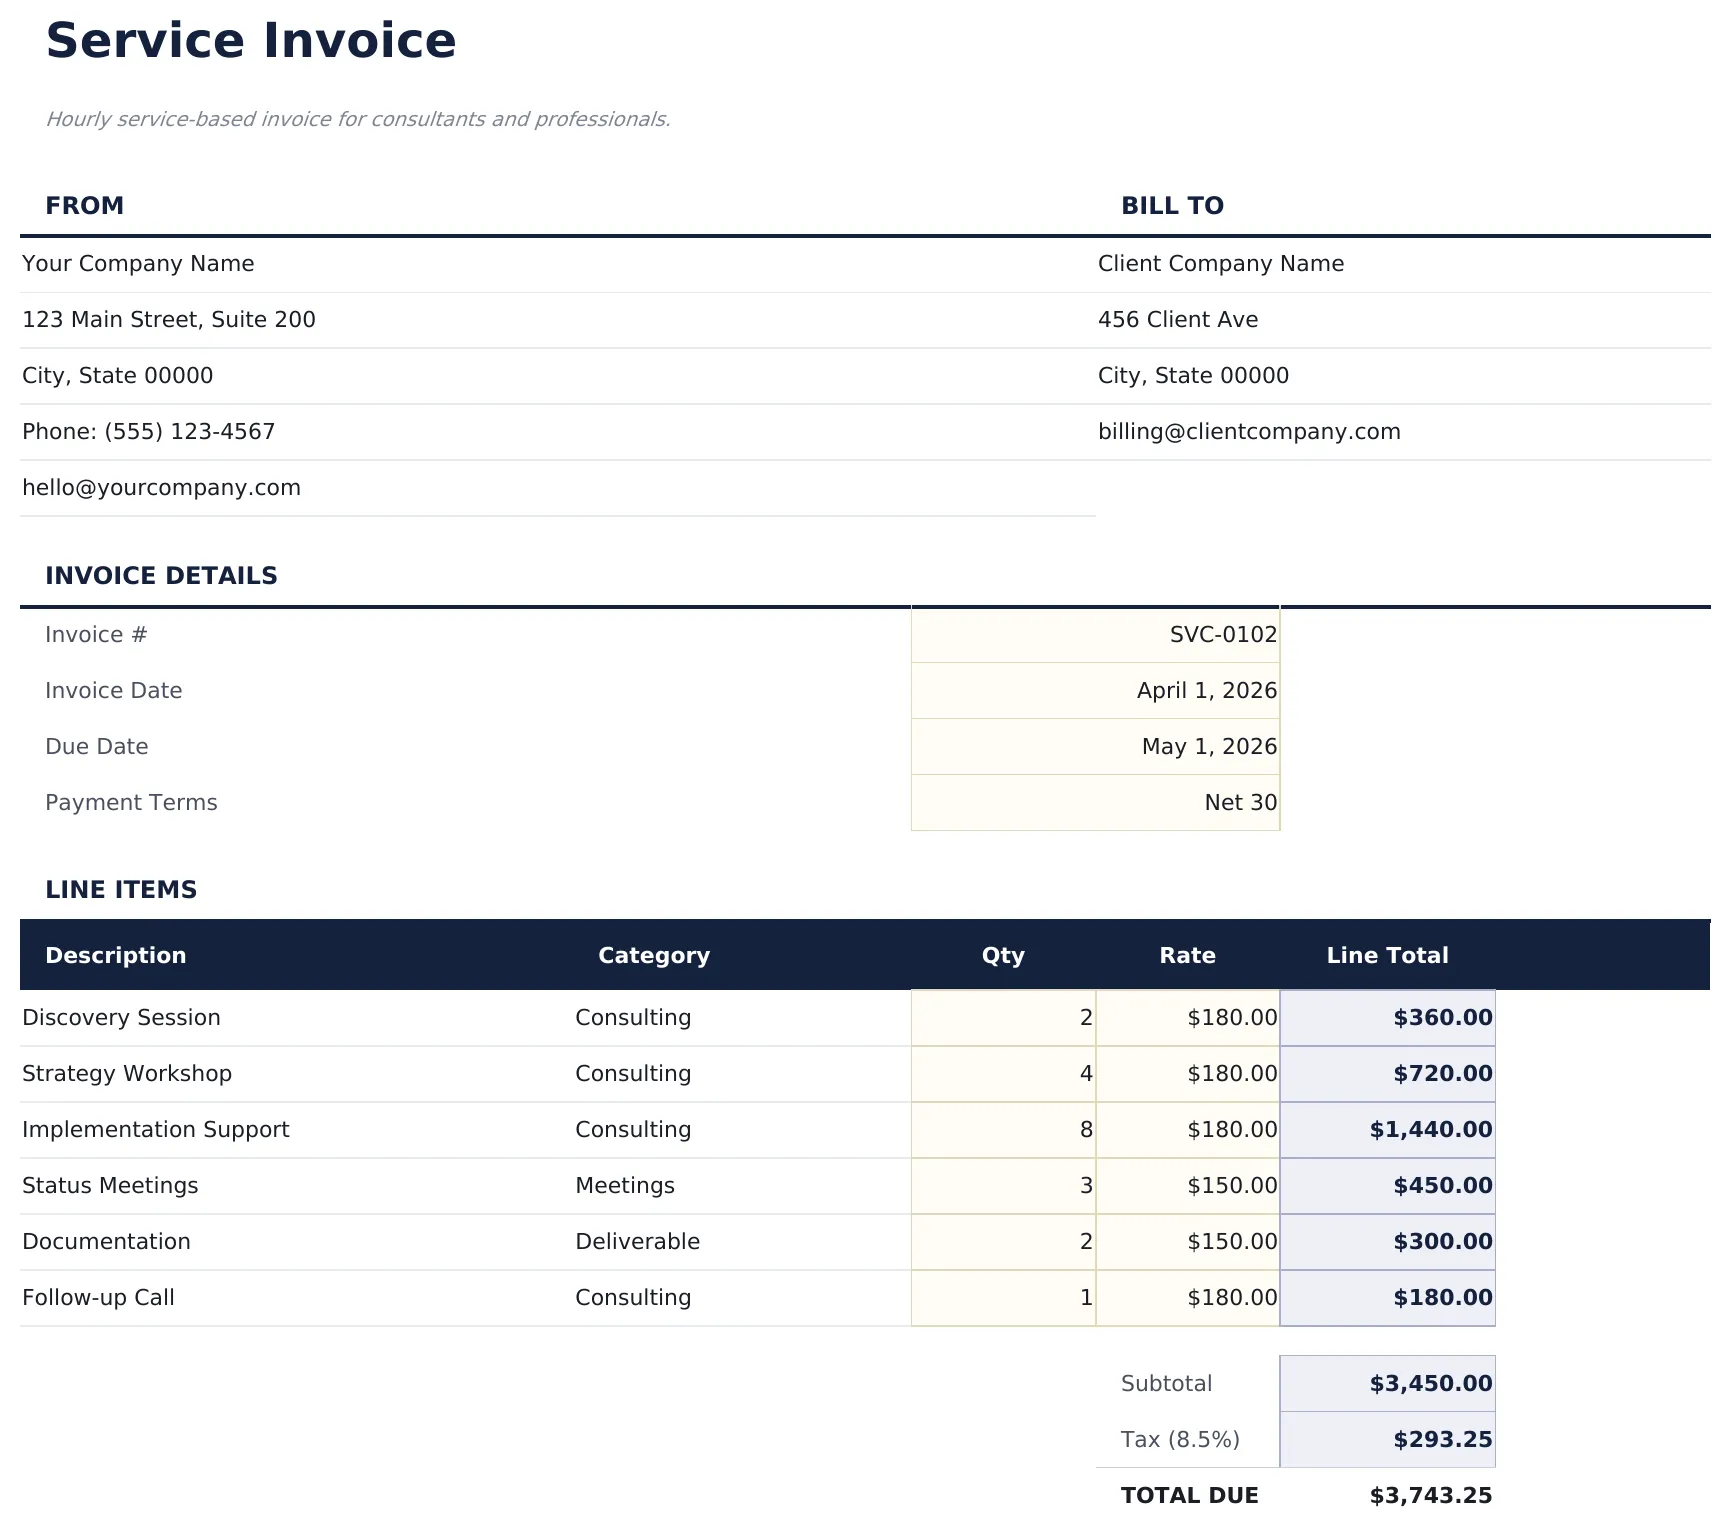The width and height of the screenshot is (1731, 1527).
Task: Click the Qty cell for Documentation
Action: click(1002, 1241)
